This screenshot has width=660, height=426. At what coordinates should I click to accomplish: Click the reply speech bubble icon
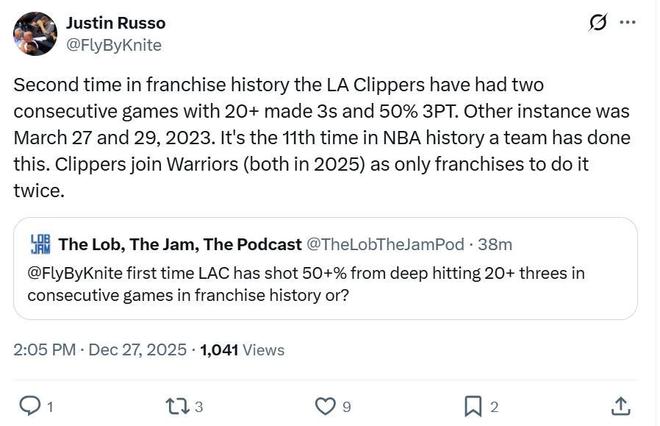pos(30,405)
